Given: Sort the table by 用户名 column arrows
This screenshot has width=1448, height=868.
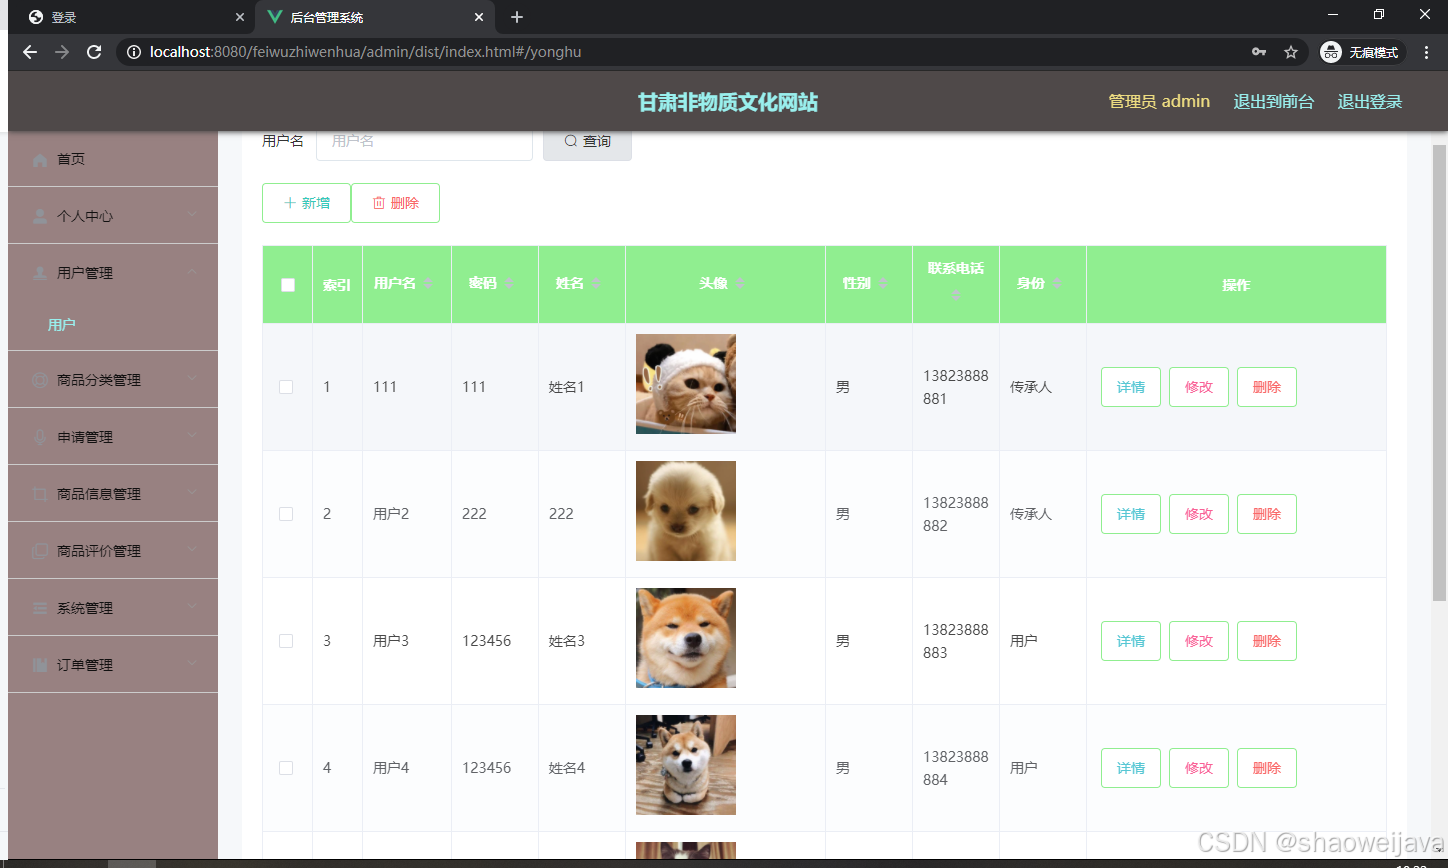Looking at the screenshot, I should tap(428, 284).
